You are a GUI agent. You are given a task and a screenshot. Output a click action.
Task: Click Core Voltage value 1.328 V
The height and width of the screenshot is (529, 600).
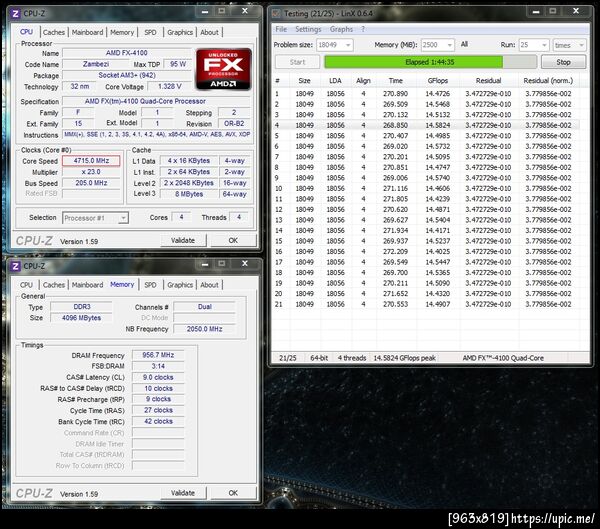[169, 87]
